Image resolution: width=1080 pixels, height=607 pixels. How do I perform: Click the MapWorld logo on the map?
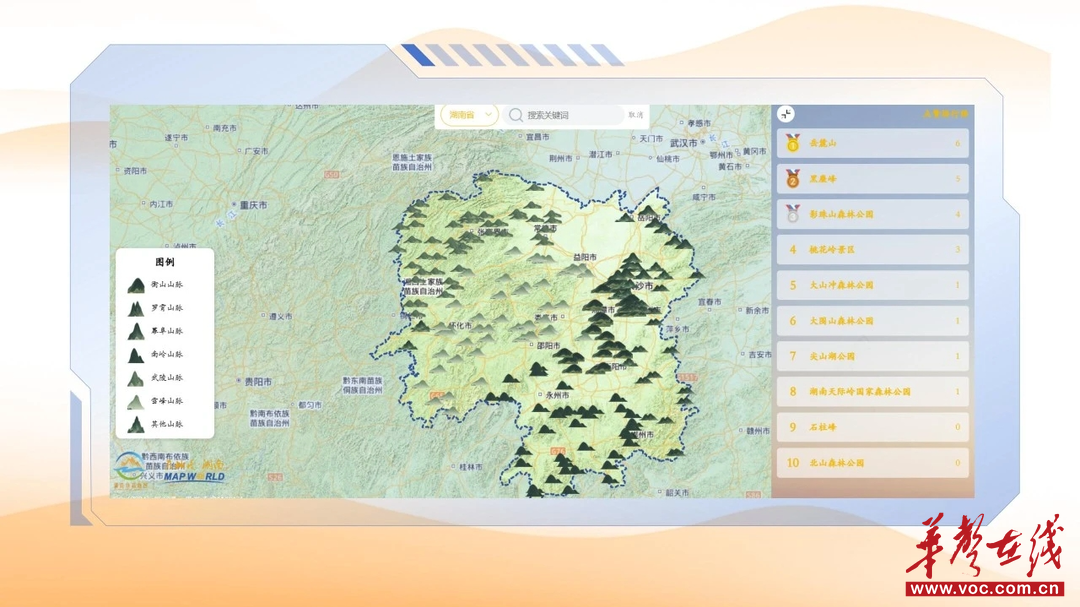click(169, 471)
